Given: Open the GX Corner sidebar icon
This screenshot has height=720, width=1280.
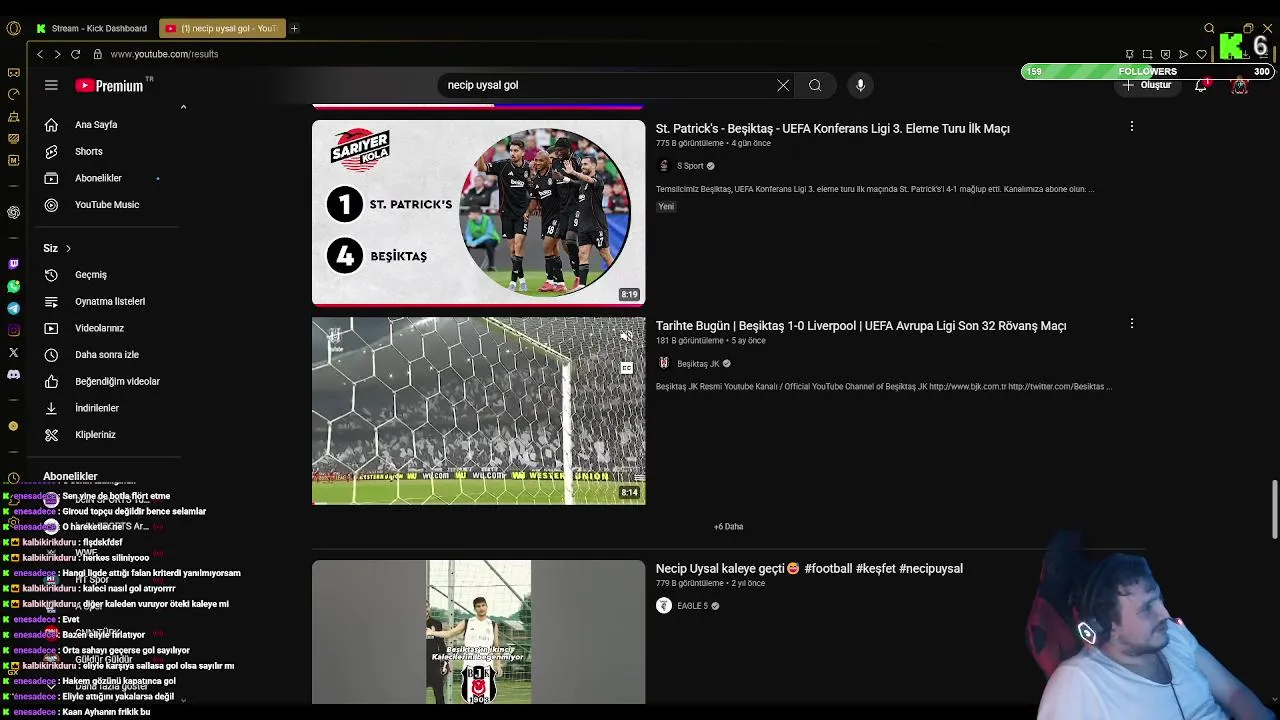Looking at the screenshot, I should tap(13, 72).
